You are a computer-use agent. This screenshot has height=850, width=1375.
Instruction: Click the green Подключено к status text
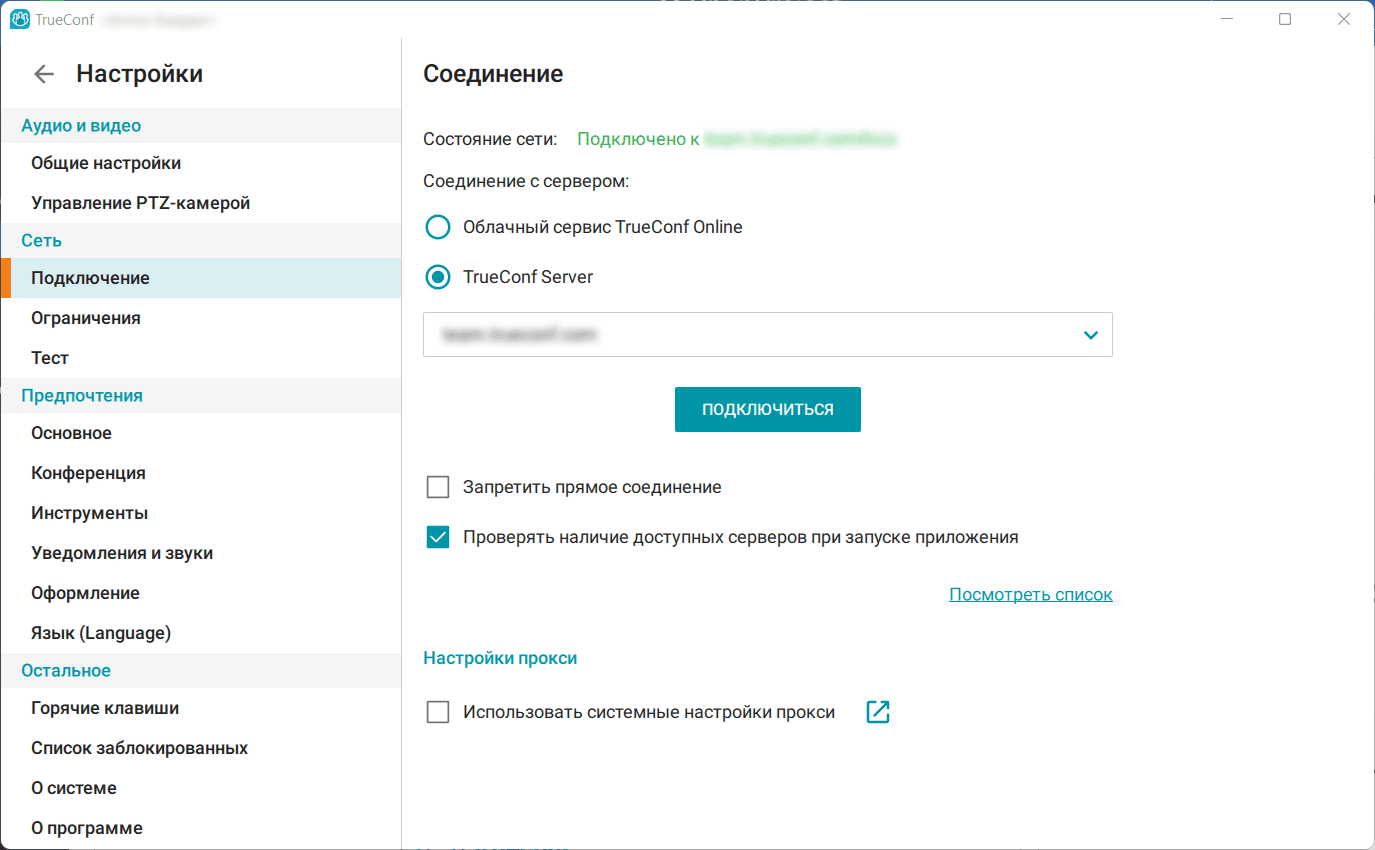(638, 140)
